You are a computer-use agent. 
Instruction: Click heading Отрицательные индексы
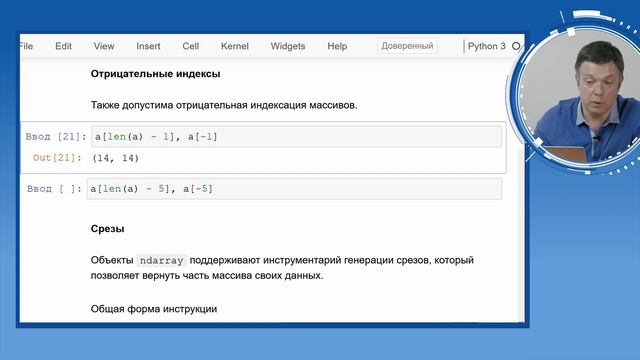click(x=156, y=74)
